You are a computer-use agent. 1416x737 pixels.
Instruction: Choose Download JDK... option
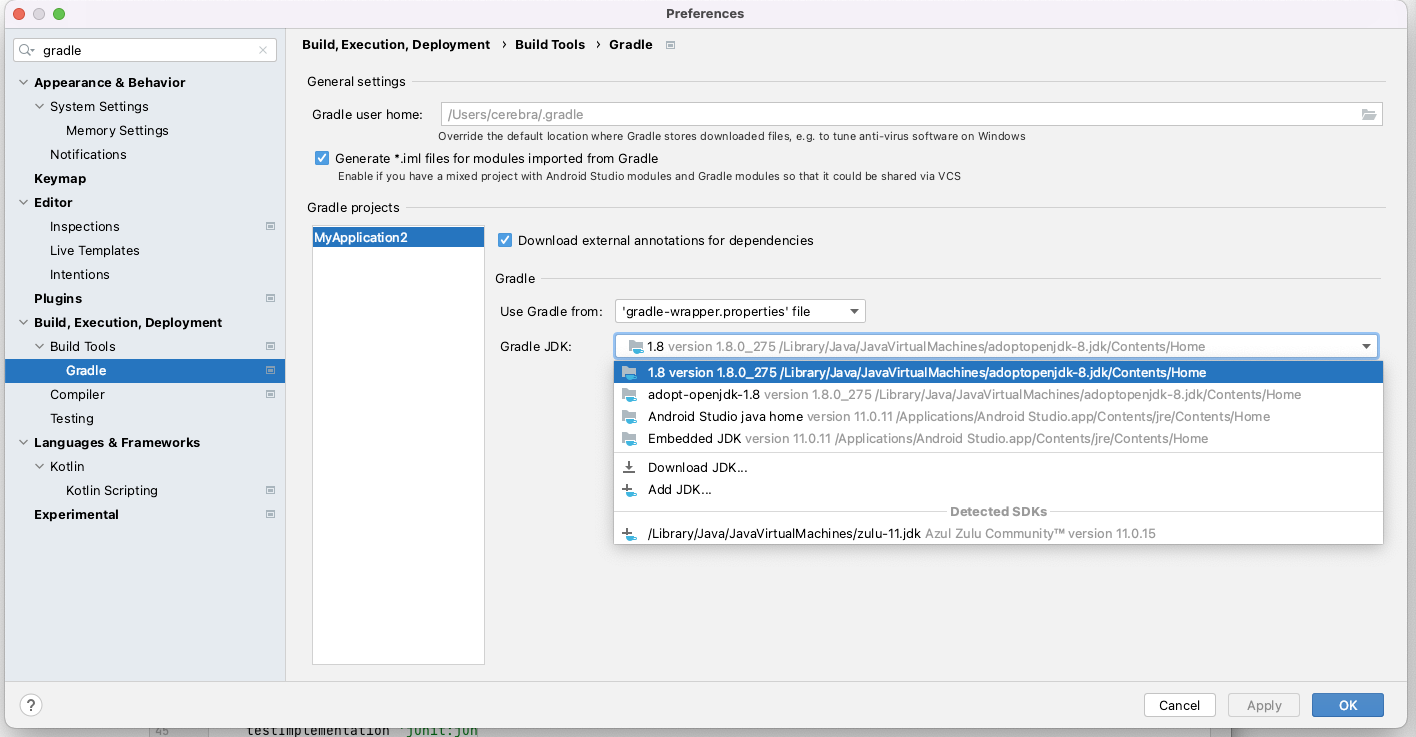pos(998,467)
